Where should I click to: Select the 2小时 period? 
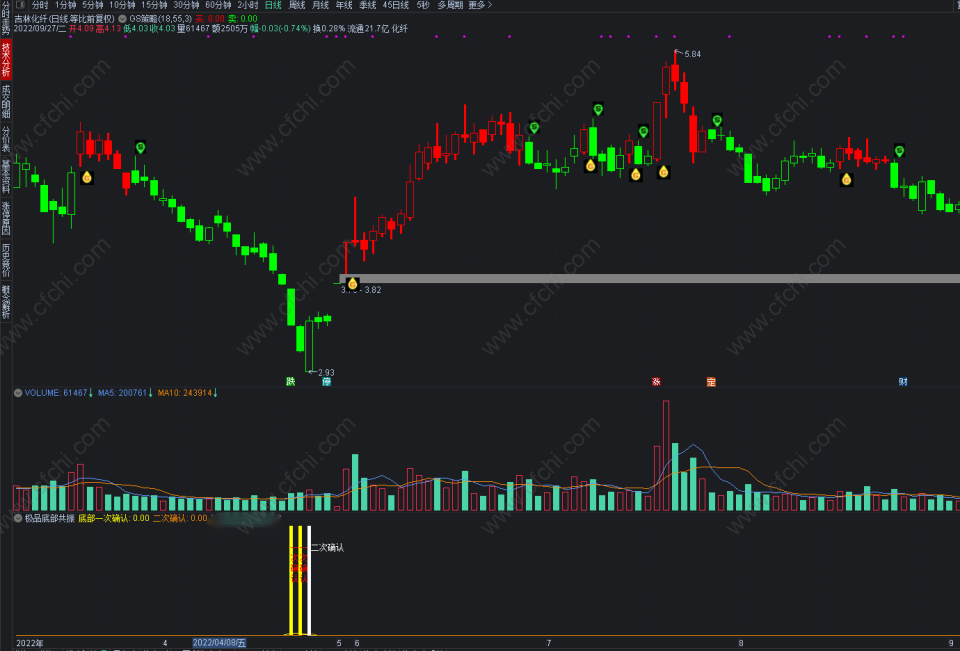click(x=247, y=5)
